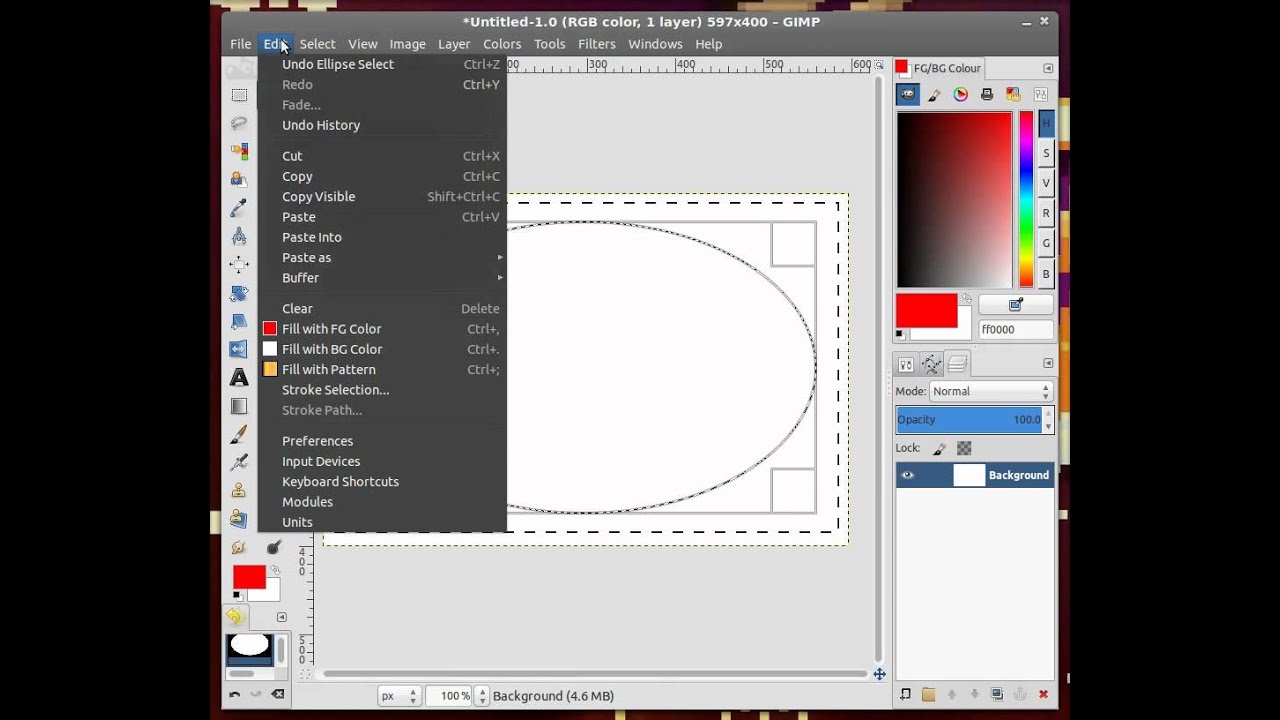The width and height of the screenshot is (1280, 720).
Task: Select the Blend gradient tool
Action: [239, 406]
